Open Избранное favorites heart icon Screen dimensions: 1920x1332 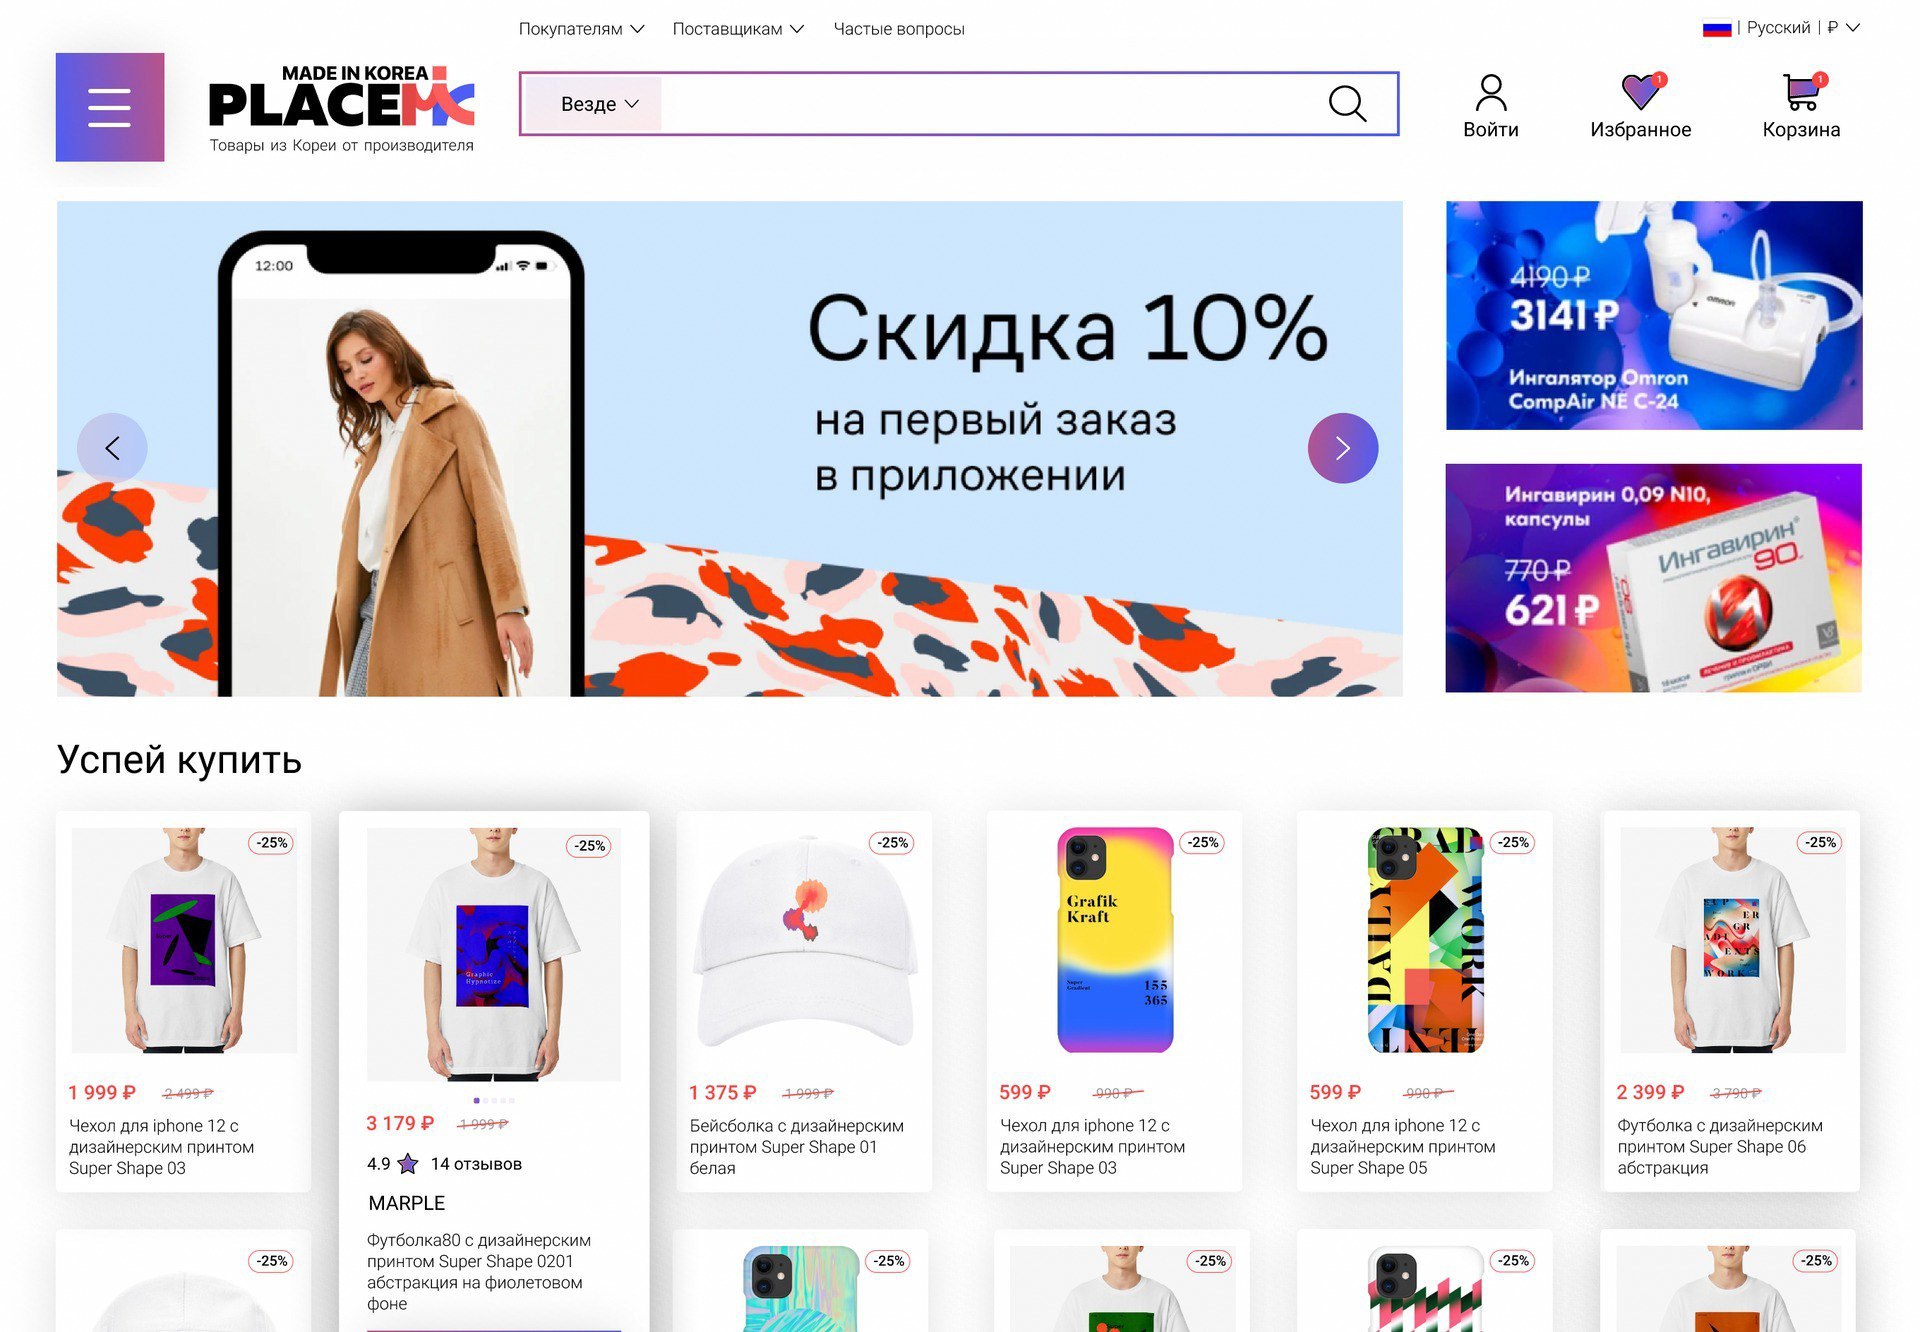[x=1641, y=92]
